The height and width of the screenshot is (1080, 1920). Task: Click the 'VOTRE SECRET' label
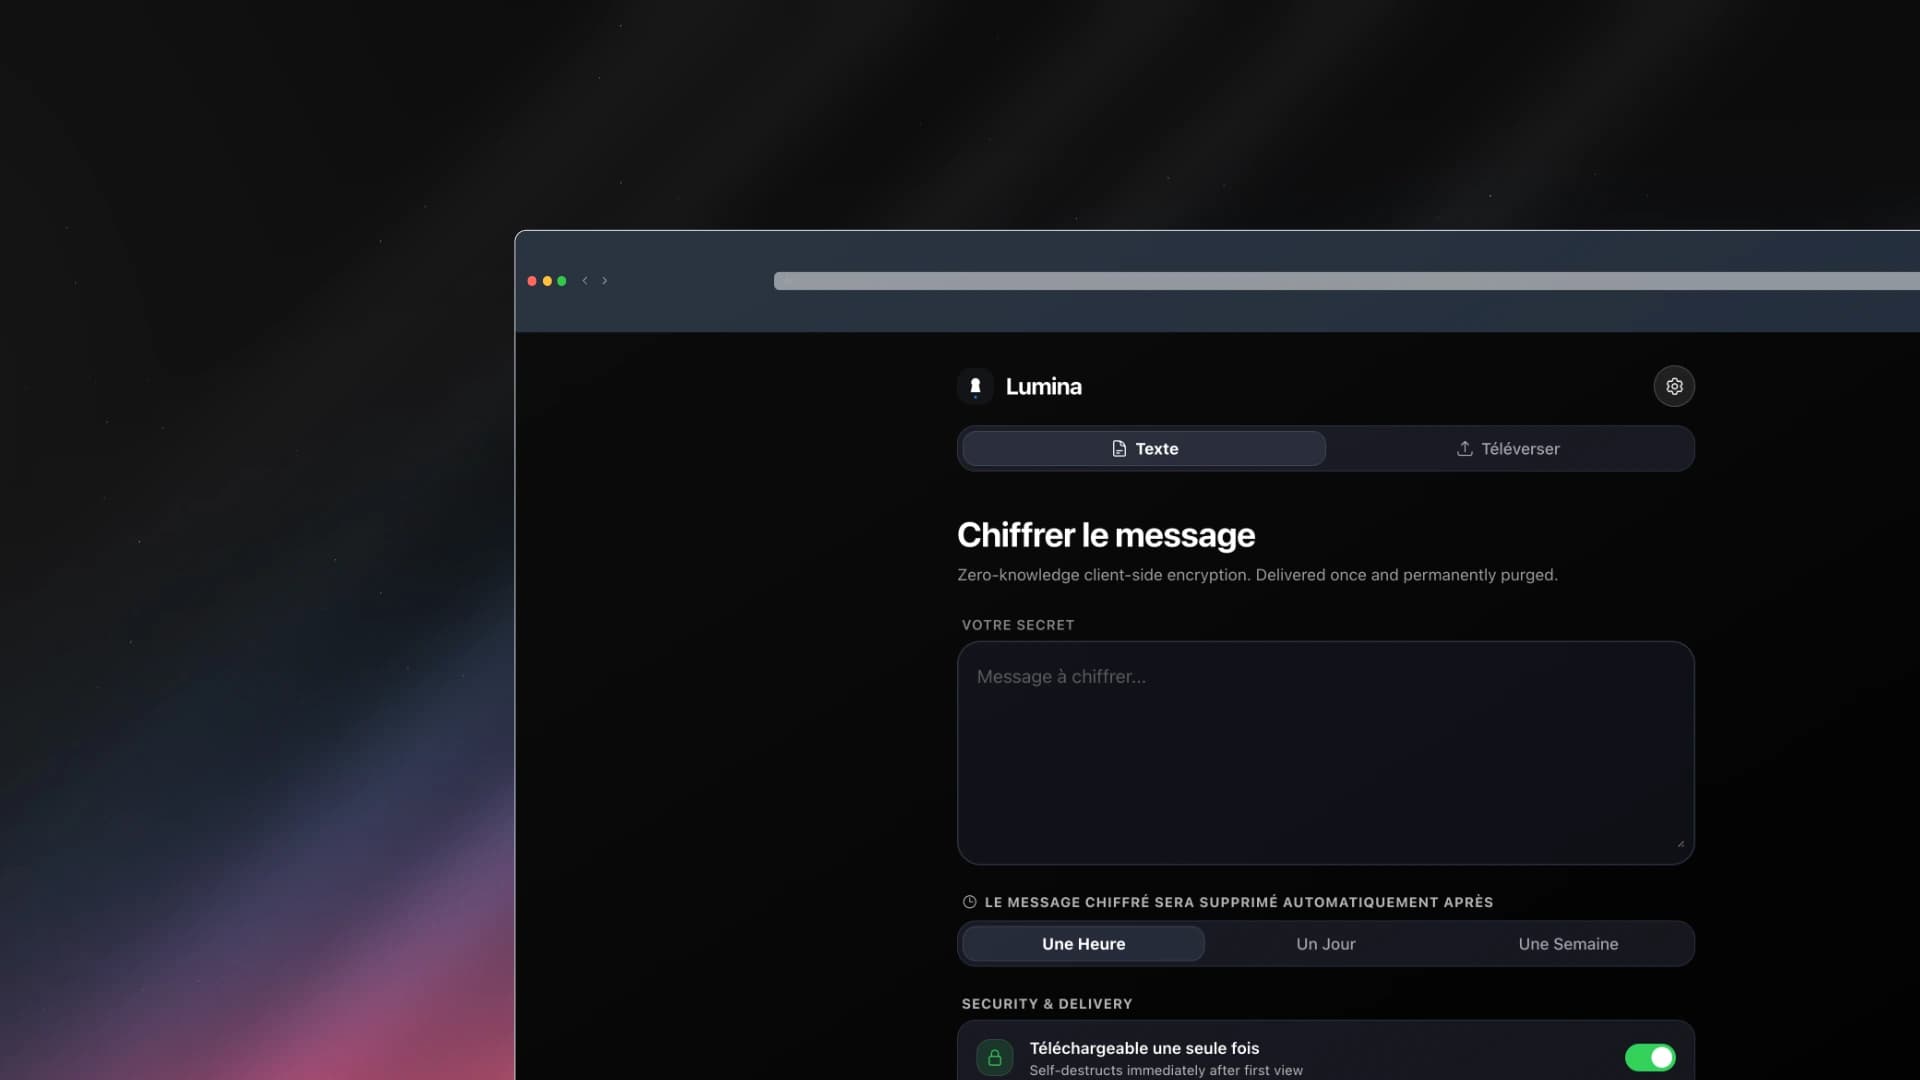pyautogui.click(x=1018, y=625)
